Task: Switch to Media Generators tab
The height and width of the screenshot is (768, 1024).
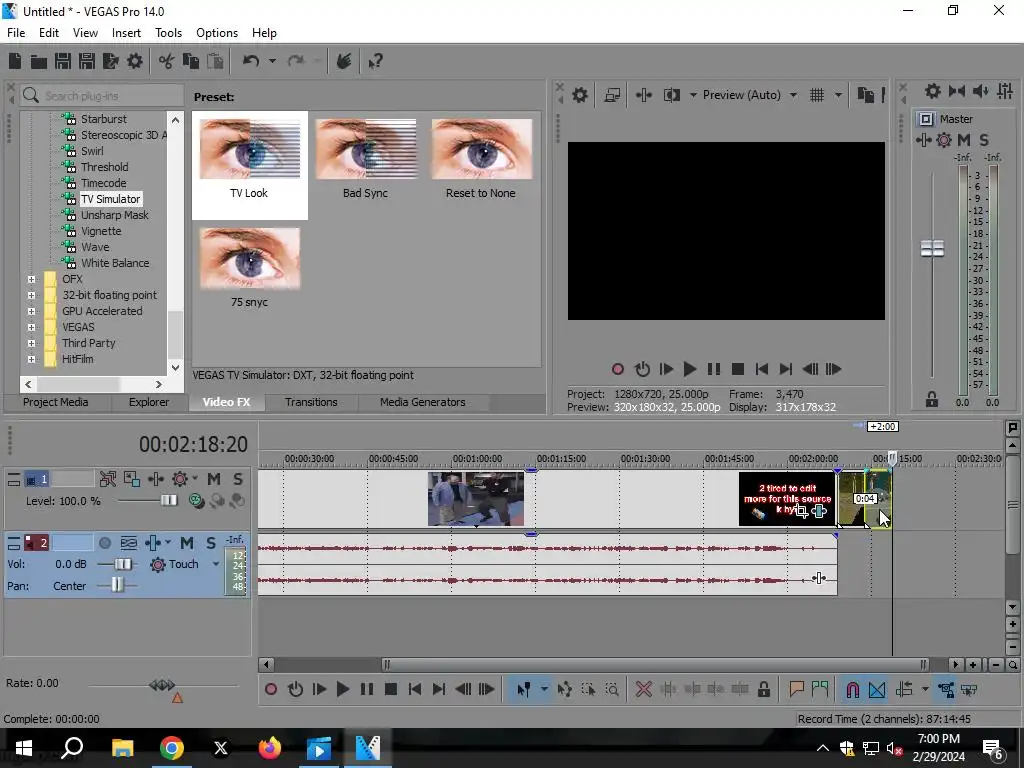Action: [x=423, y=402]
